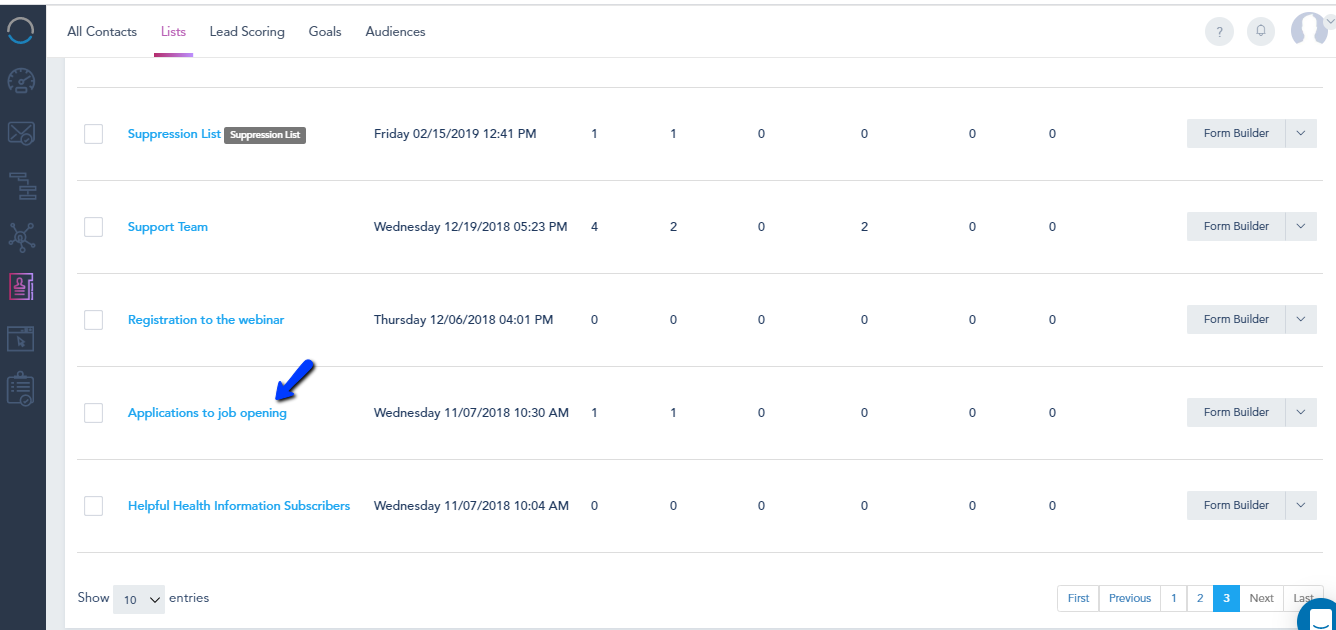Check the Registration to the webinar checkbox
Screen dimensions: 1336x630
94,320
